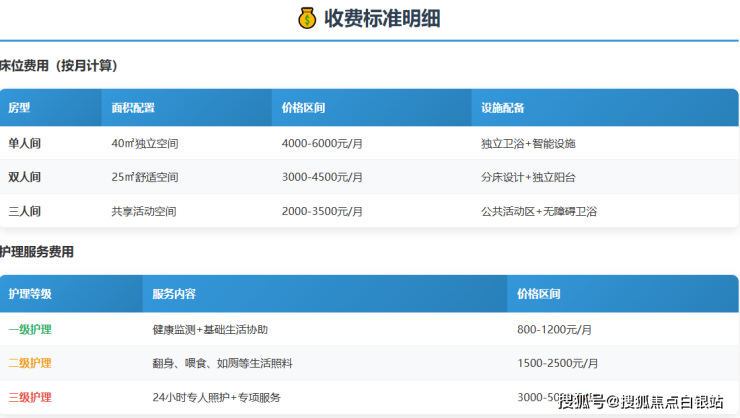Click the 共享活动空间 area cell
The height and width of the screenshot is (418, 740).
click(144, 211)
